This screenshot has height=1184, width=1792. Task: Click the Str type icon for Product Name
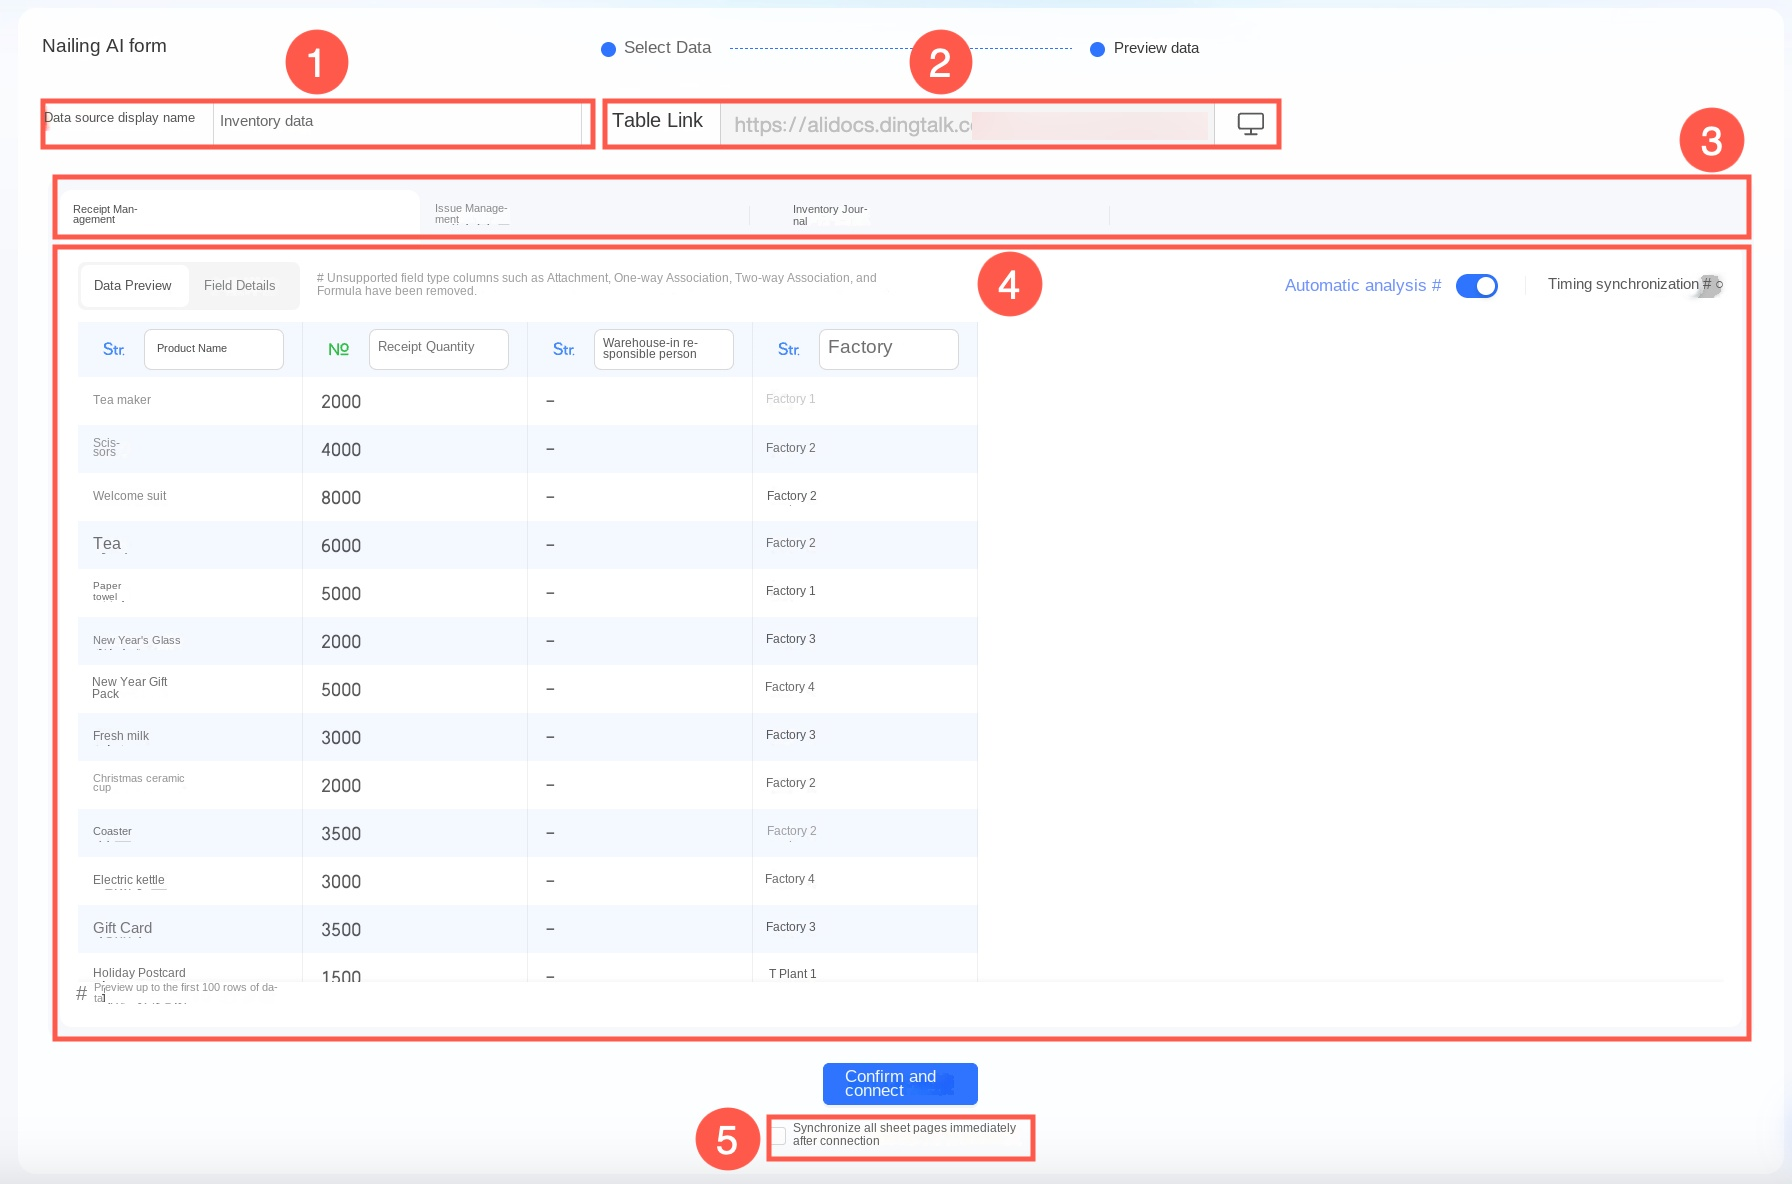click(114, 349)
